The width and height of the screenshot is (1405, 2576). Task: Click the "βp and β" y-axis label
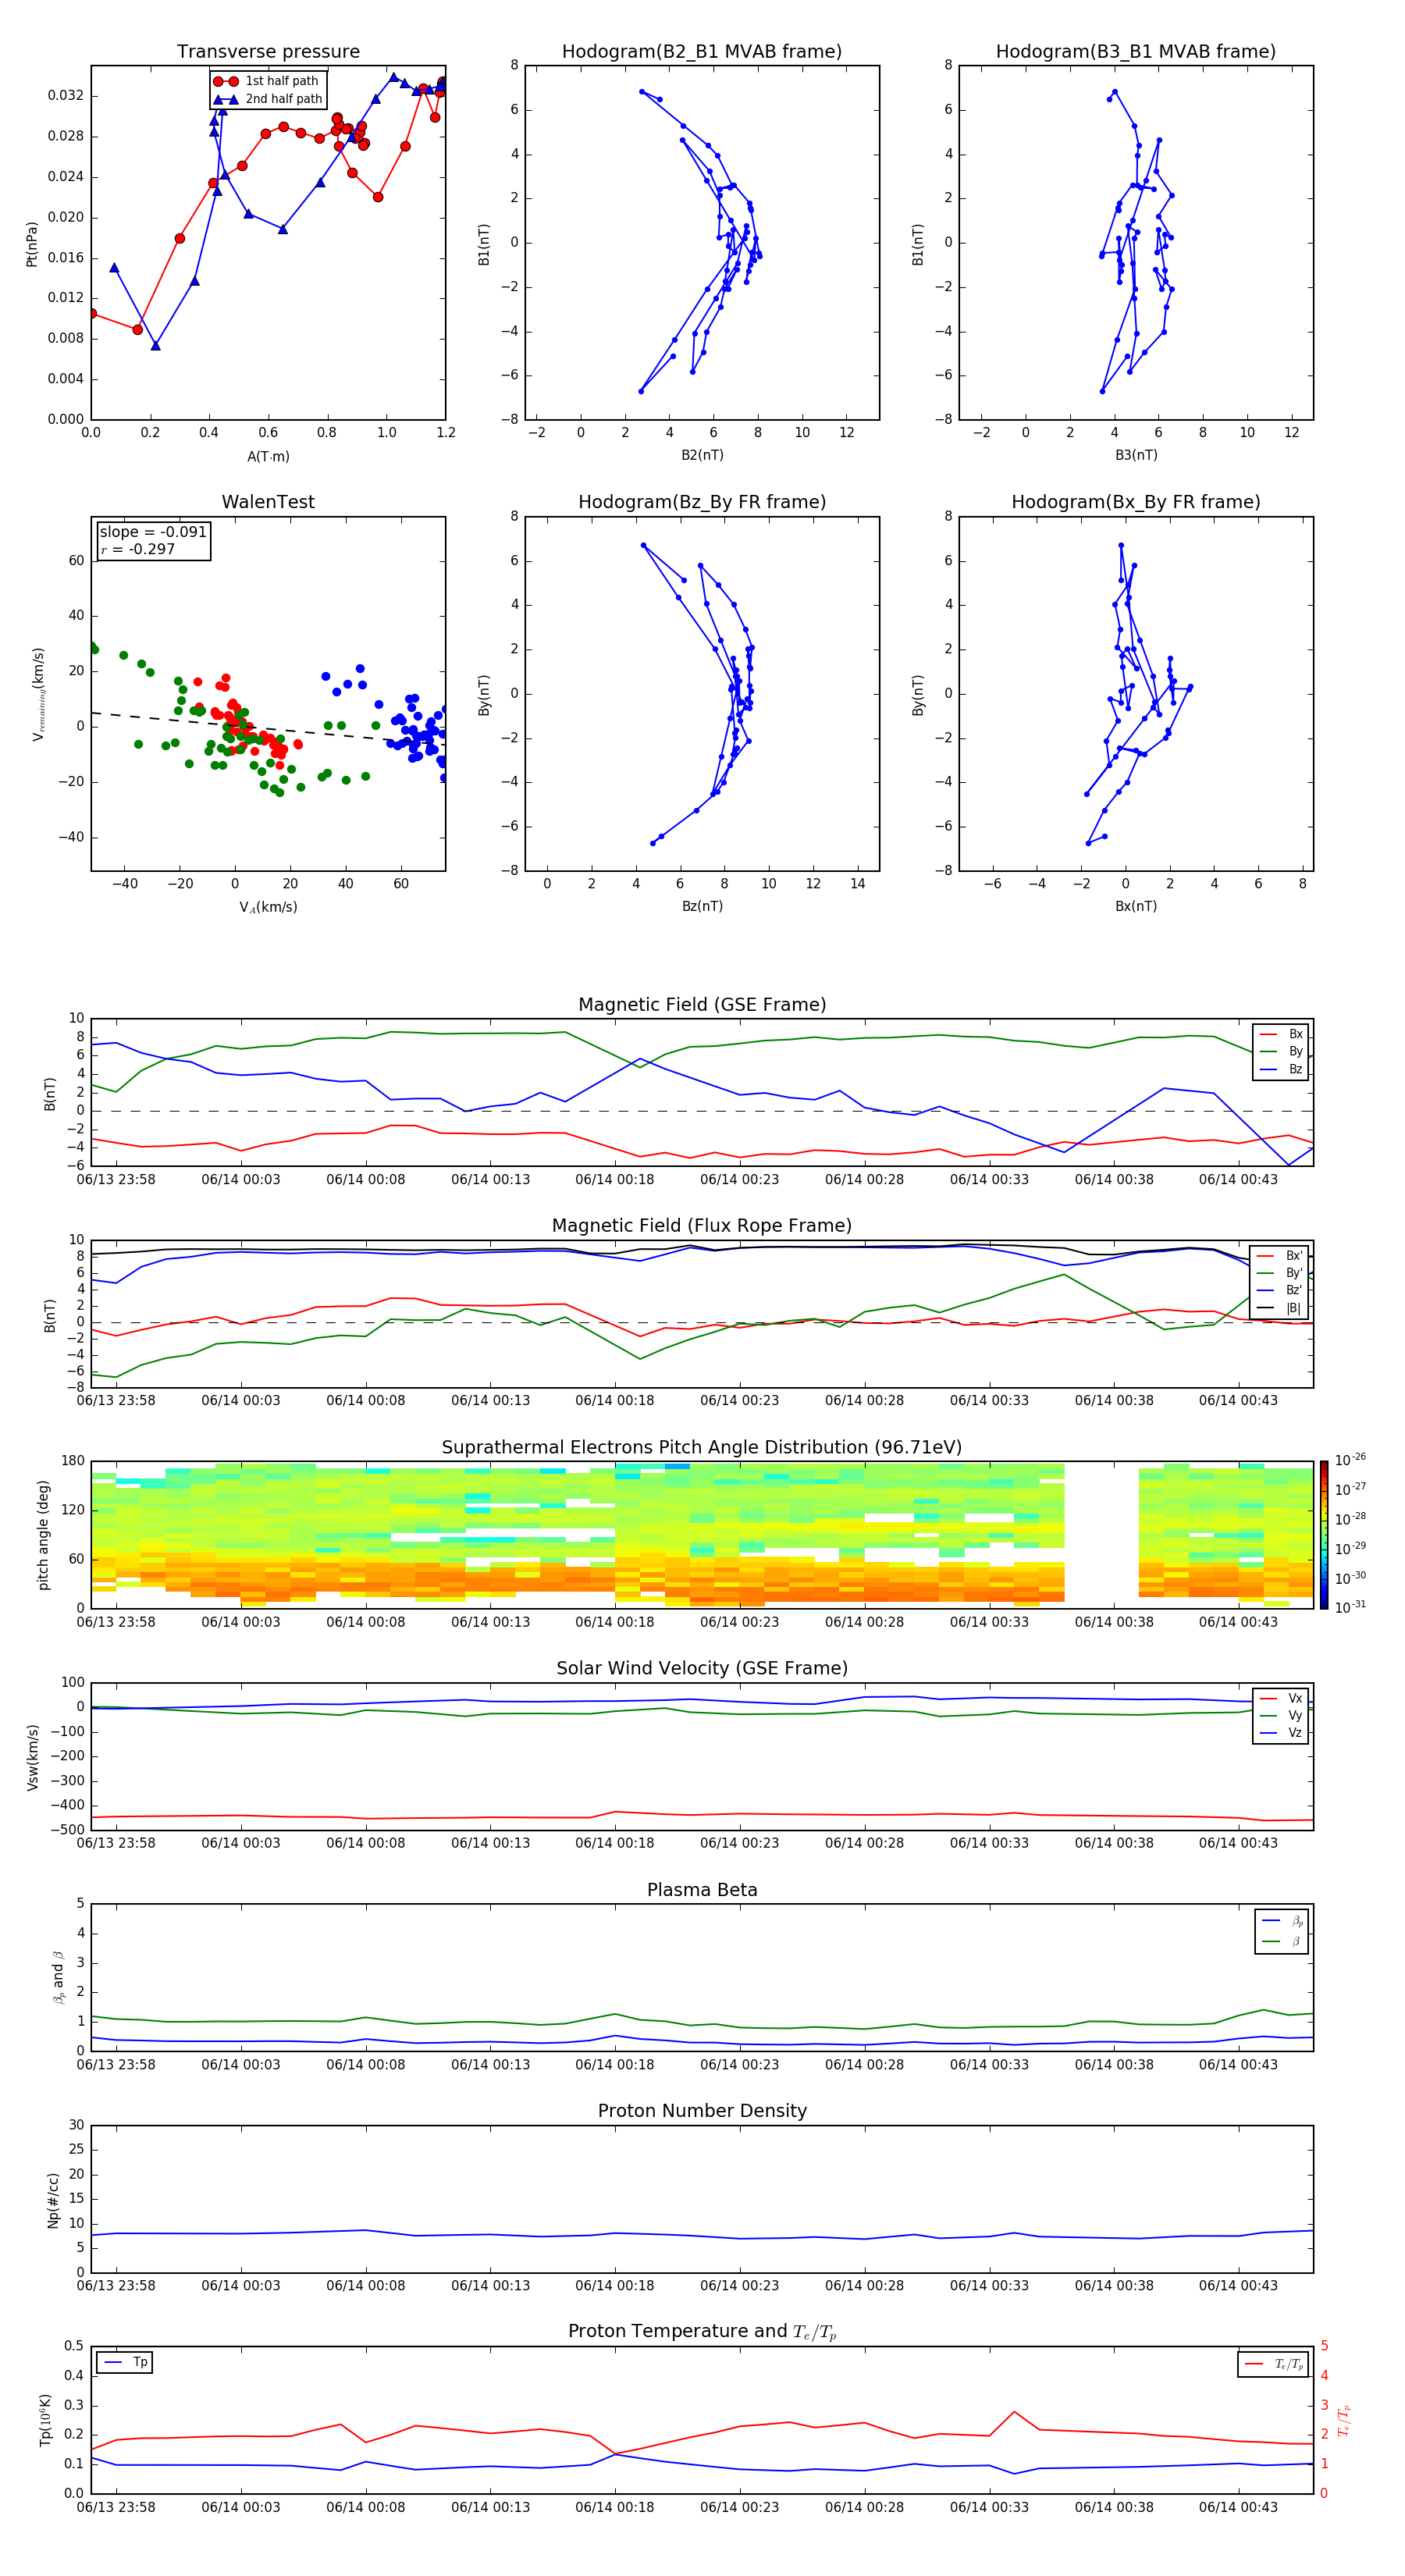58,1978
